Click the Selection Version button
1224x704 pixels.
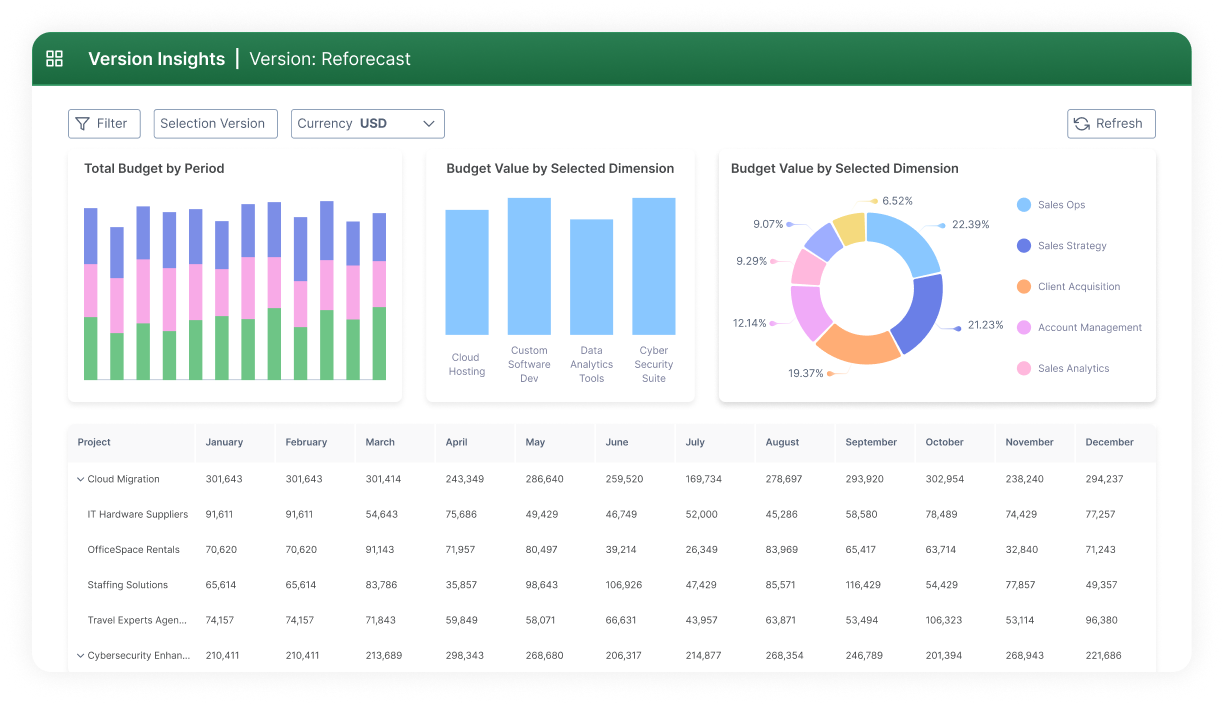coord(215,124)
